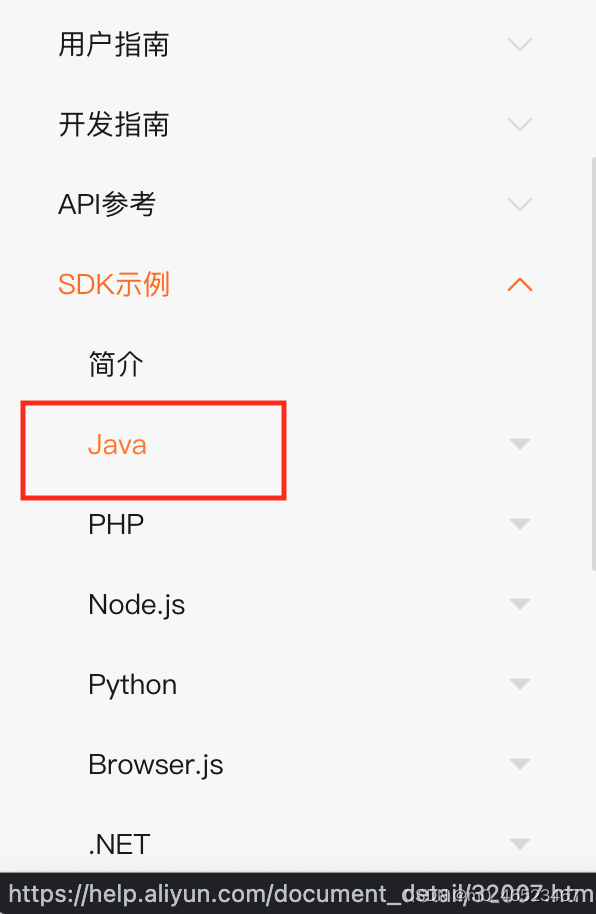The height and width of the screenshot is (914, 596).
Task: Select the API参考 menu item
Action: [107, 205]
